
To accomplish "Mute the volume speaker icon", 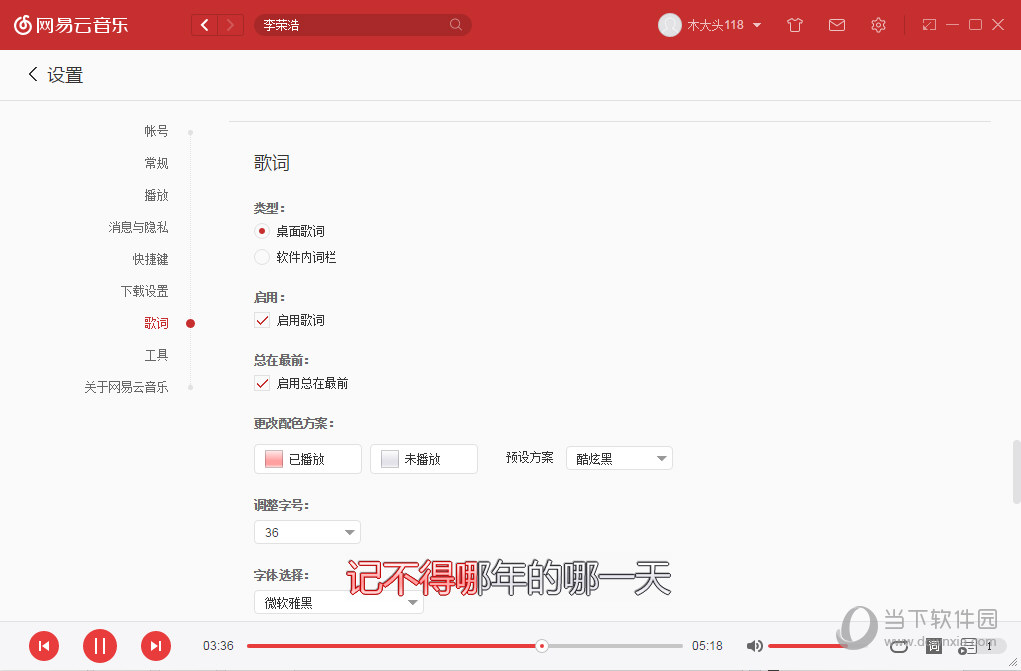I will [x=755, y=646].
